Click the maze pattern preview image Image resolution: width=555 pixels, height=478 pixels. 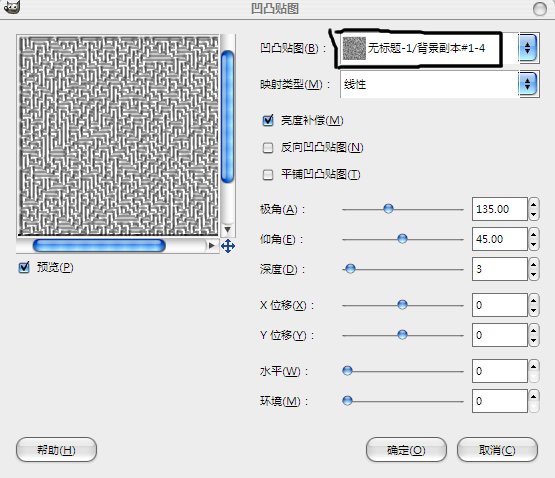(119, 136)
